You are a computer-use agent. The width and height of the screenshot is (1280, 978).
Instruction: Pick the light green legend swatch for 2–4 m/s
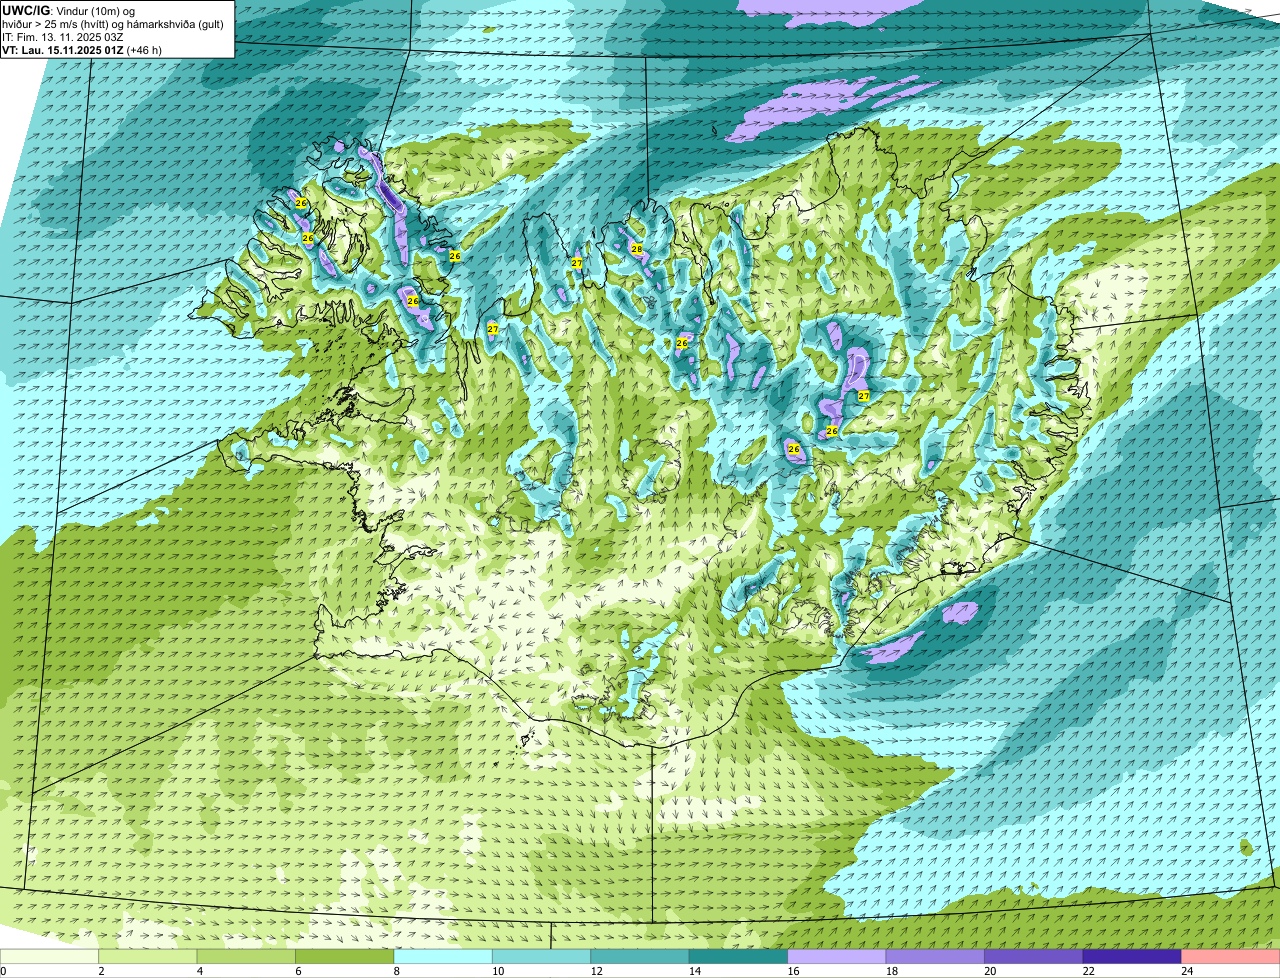point(149,956)
